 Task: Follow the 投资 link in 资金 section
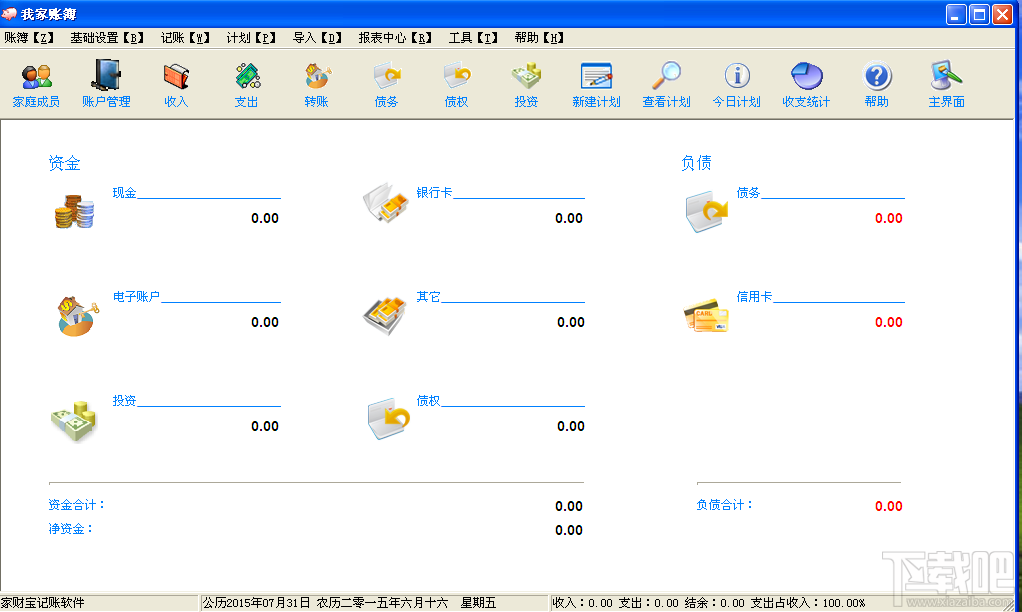(x=124, y=400)
